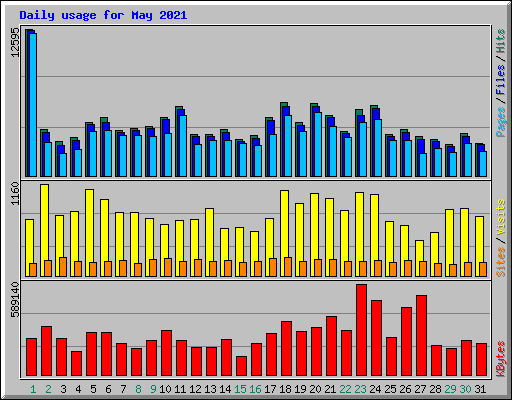Click day 4 on the x-axis
The width and height of the screenshot is (512, 400).
[78, 389]
